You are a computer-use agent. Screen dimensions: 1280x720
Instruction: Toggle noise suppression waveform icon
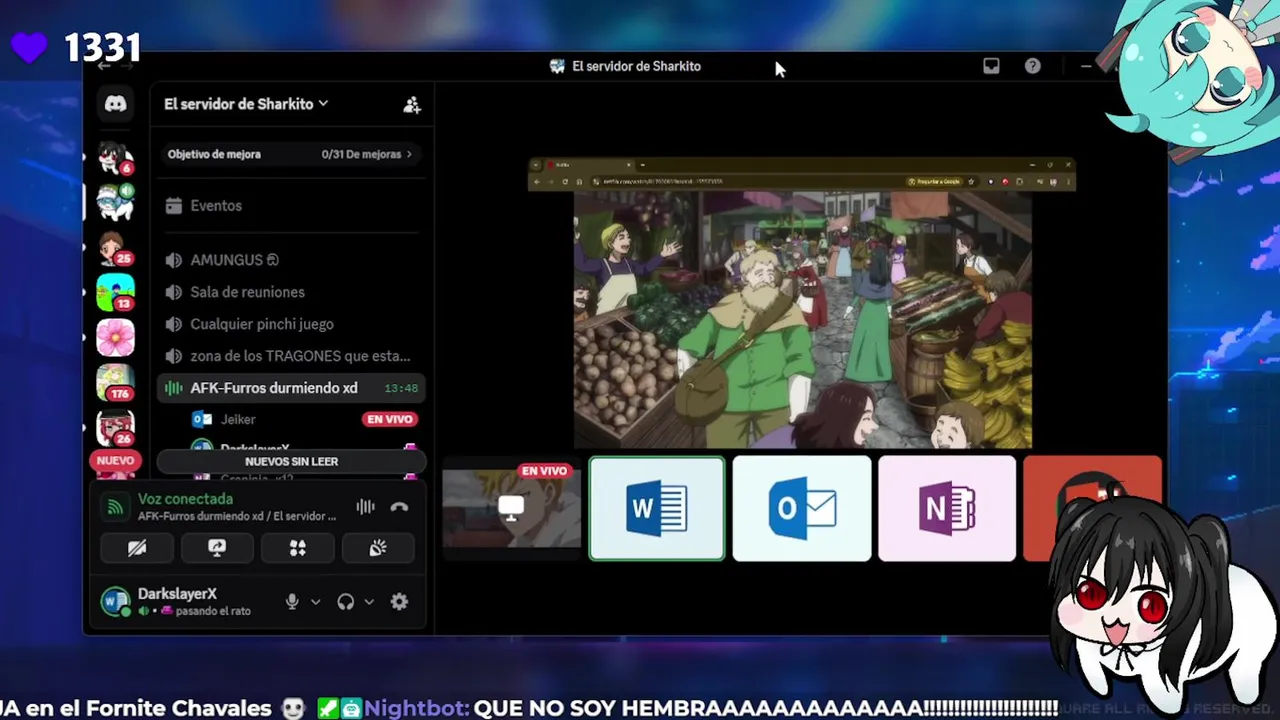tap(365, 507)
